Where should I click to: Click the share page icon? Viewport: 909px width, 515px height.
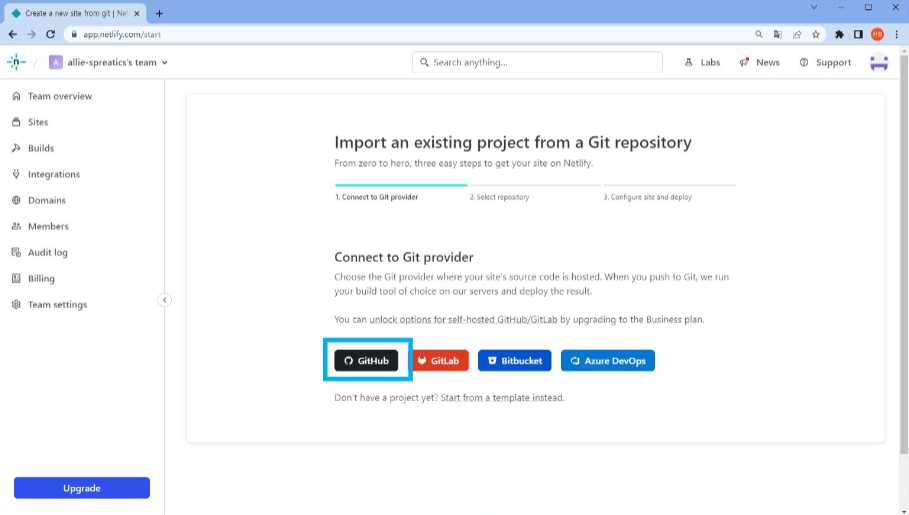[x=797, y=34]
